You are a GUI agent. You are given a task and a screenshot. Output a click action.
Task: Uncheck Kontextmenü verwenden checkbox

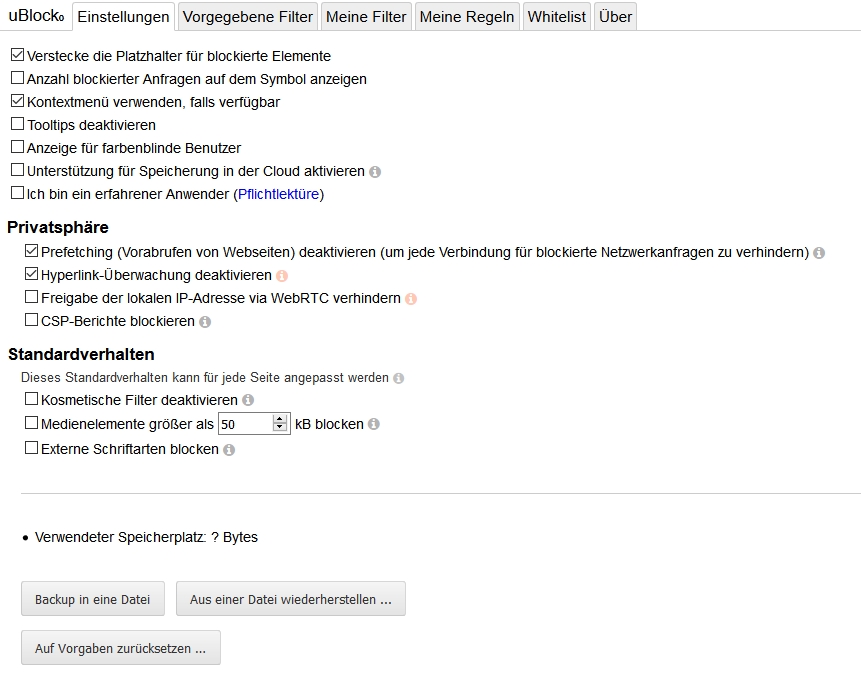(17, 102)
